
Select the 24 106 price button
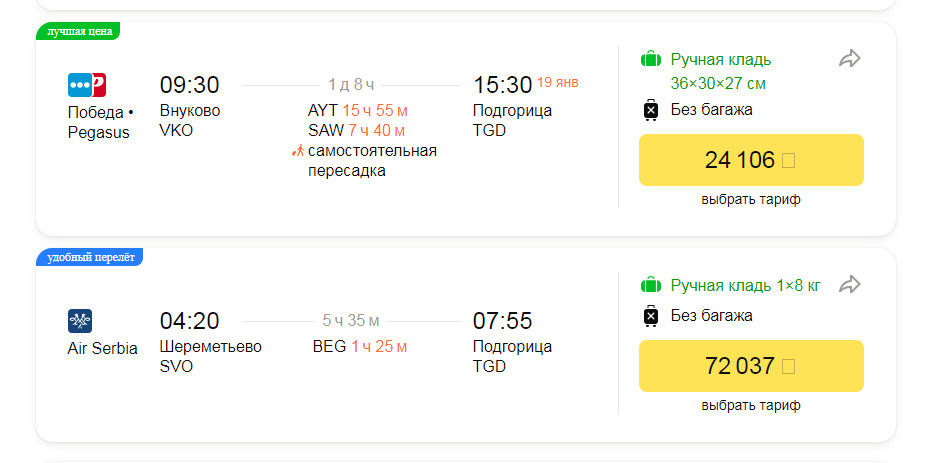[x=751, y=160]
